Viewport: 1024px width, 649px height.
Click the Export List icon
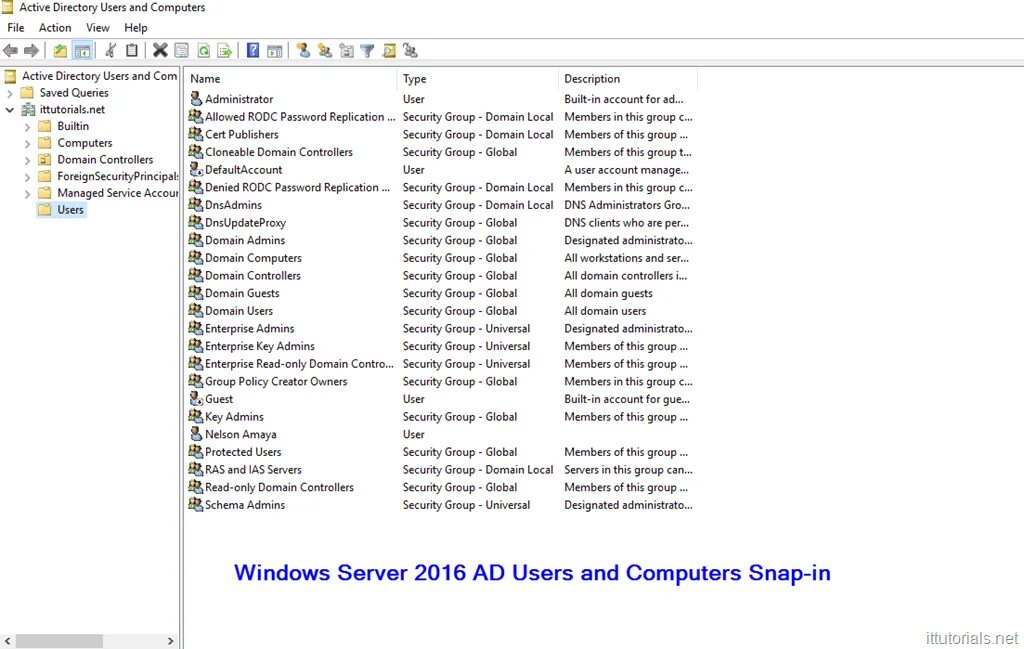point(225,50)
